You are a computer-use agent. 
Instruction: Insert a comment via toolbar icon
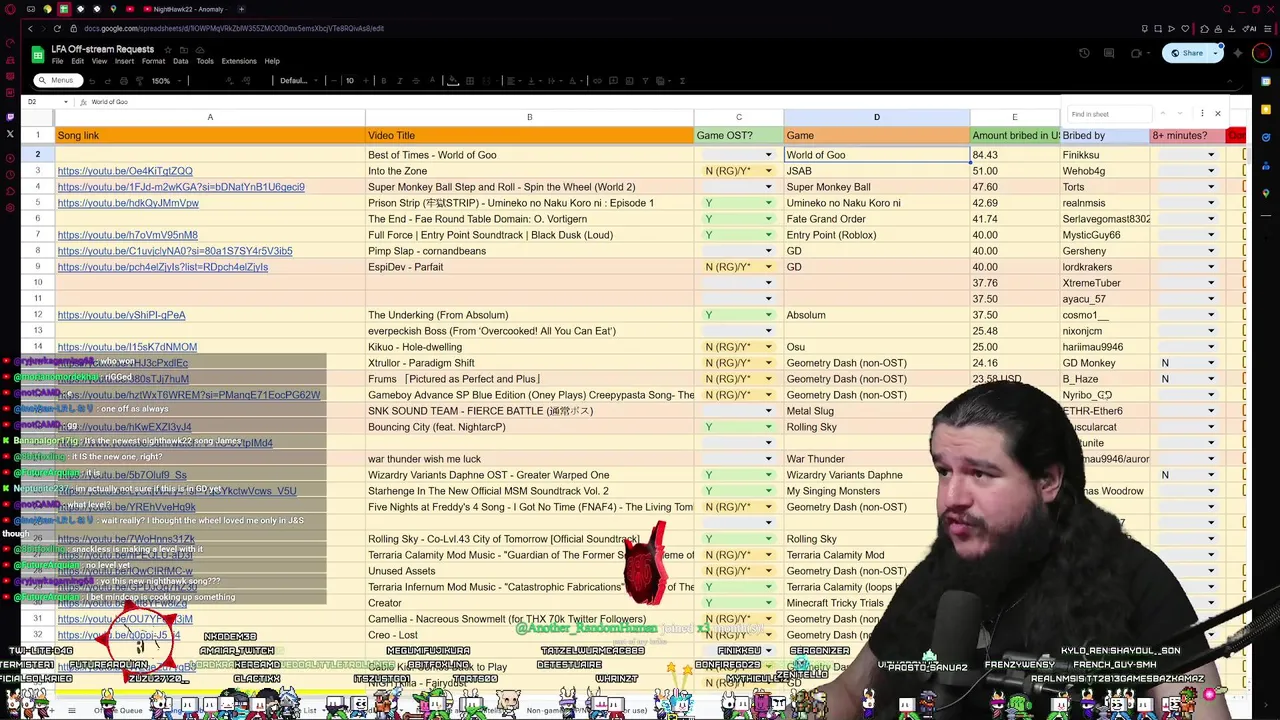click(x=613, y=80)
